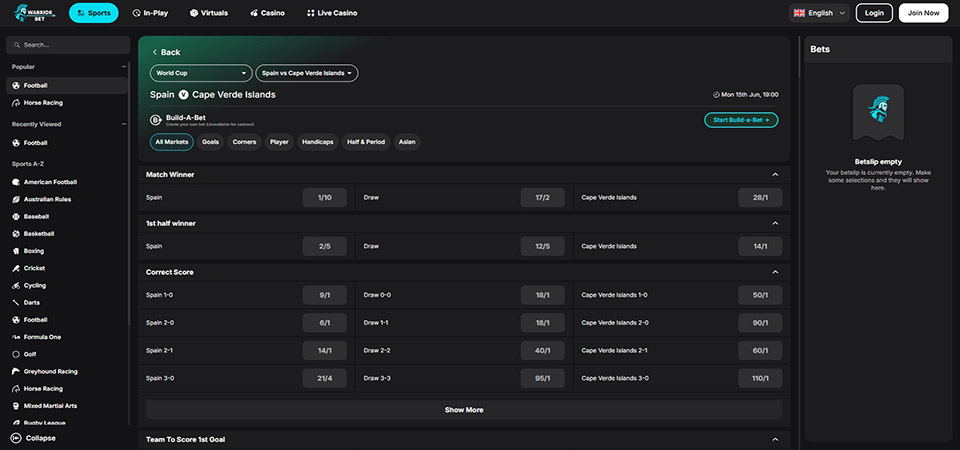The width and height of the screenshot is (960, 450).
Task: Click Football icon under Recently Viewed
Action: 16,143
